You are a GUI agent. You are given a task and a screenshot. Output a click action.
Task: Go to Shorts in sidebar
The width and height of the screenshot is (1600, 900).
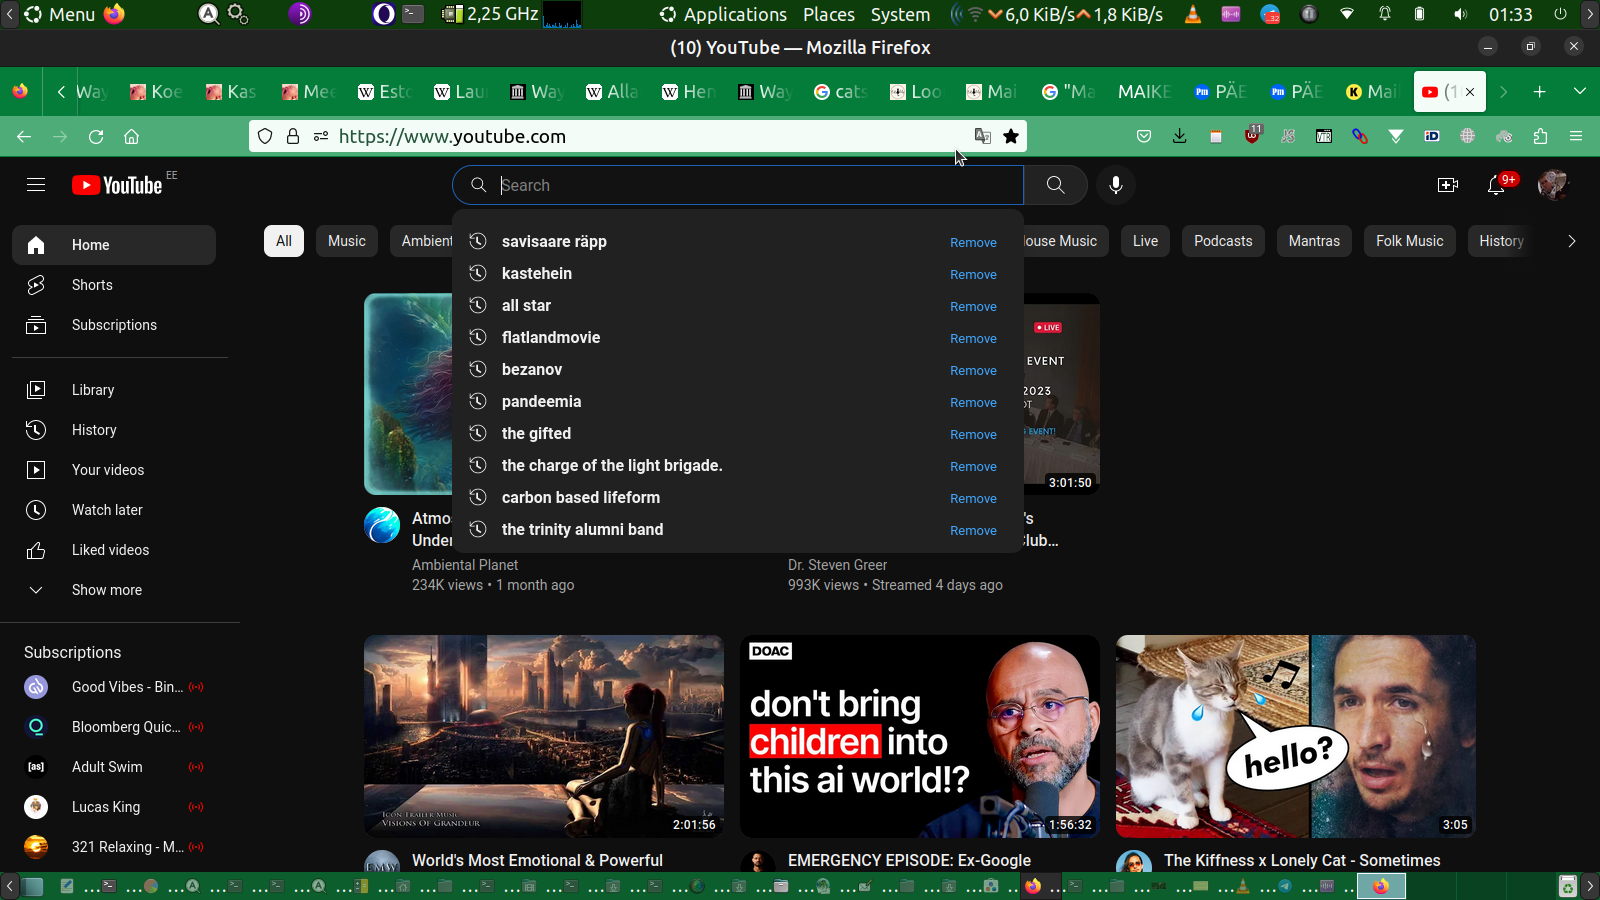[x=114, y=285]
